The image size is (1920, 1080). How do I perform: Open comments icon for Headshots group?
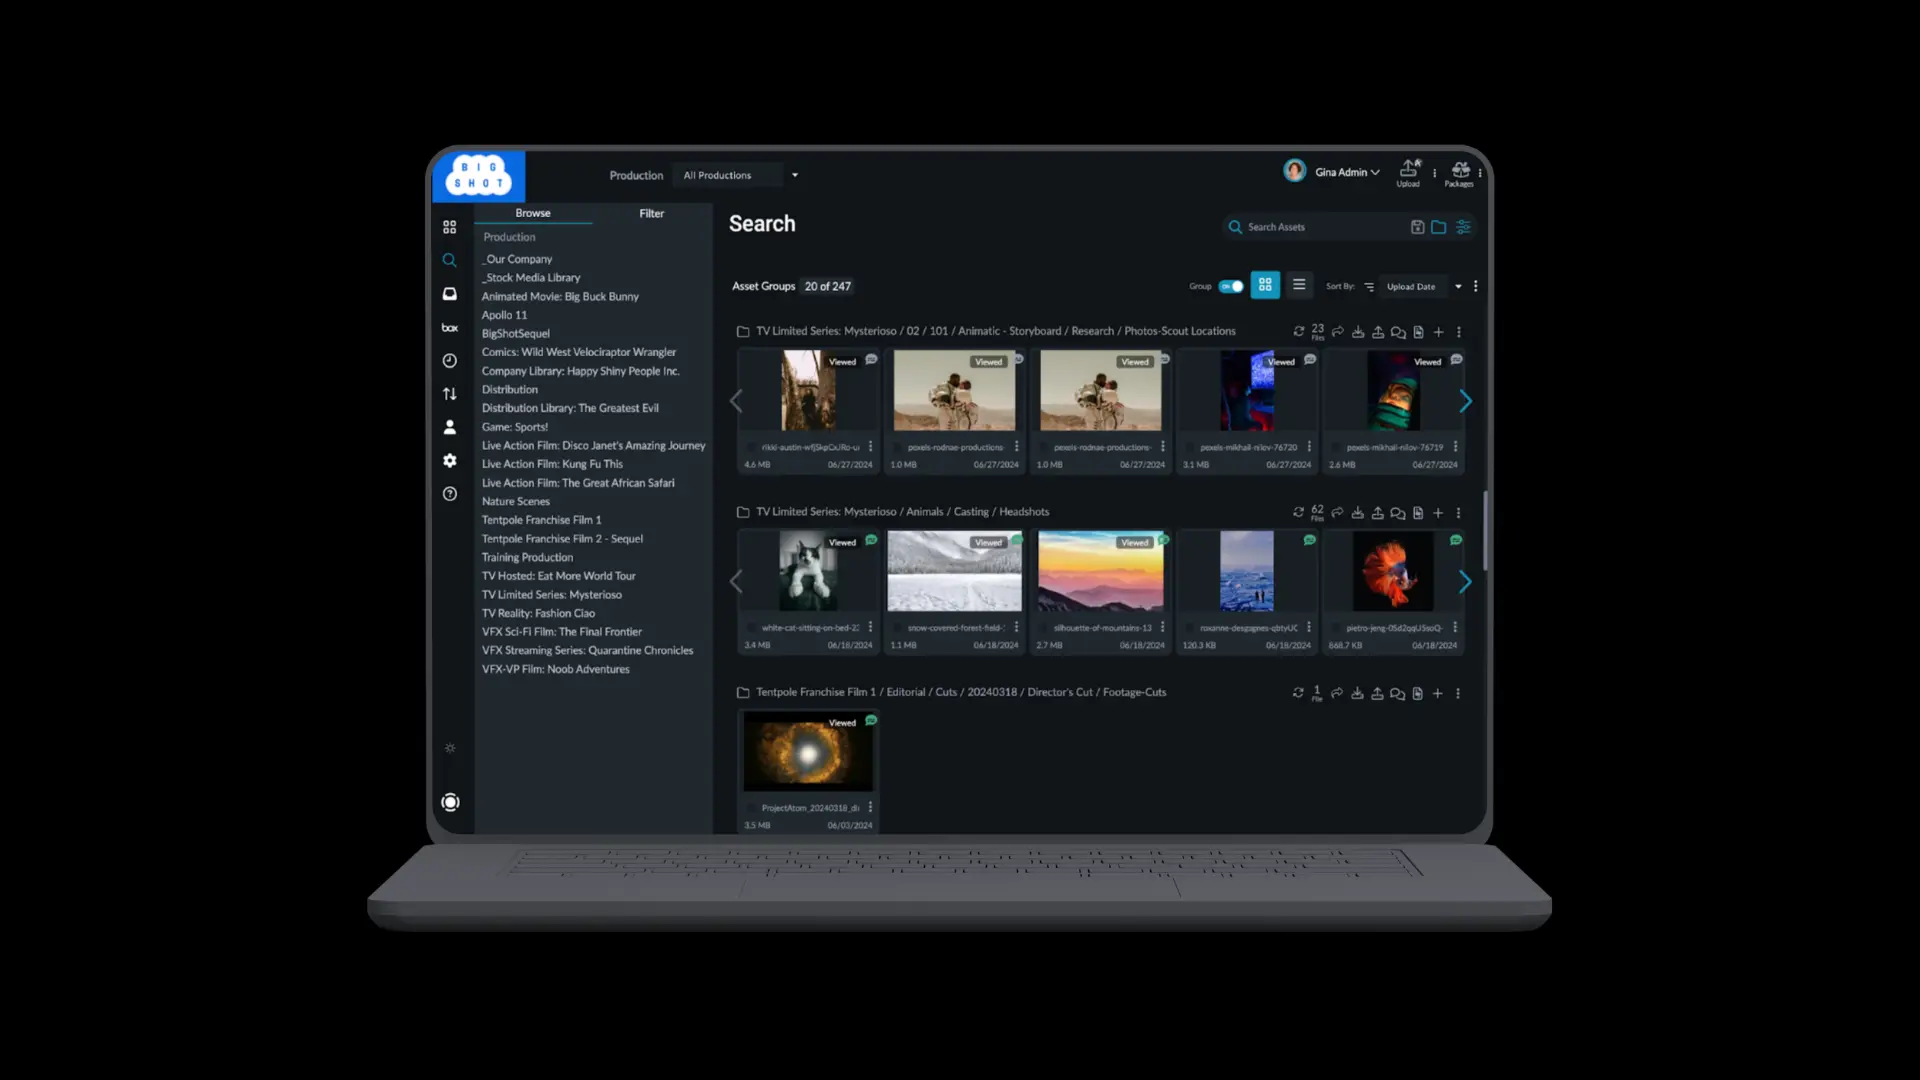1397,513
